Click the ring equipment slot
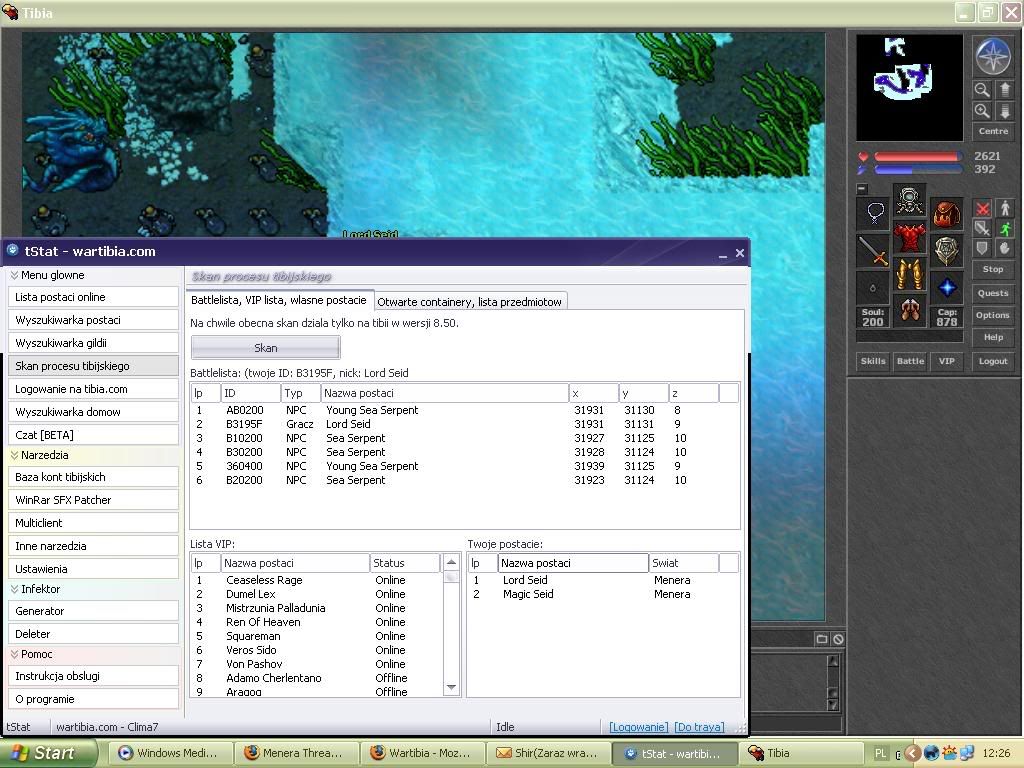Screen dimensions: 1024x768 click(874, 287)
